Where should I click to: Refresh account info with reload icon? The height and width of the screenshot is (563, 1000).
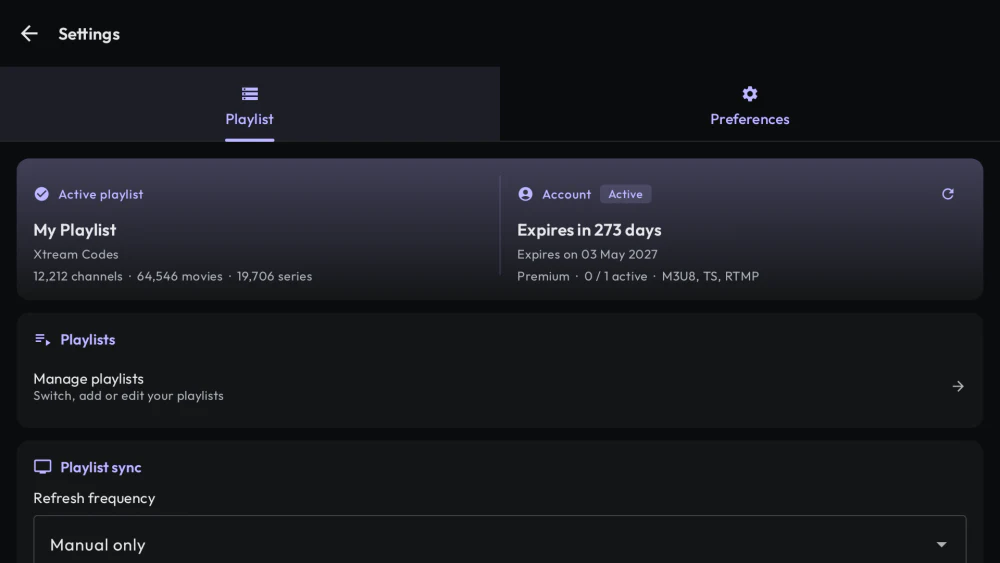948,194
